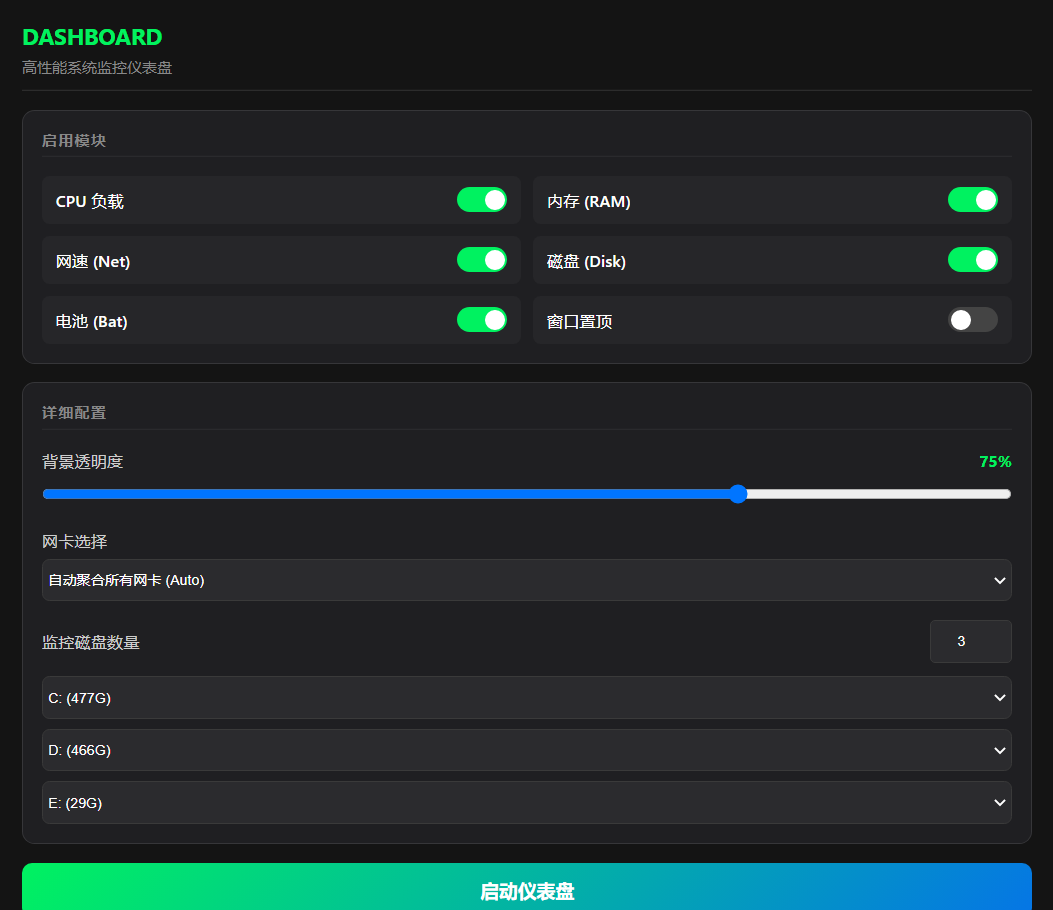1053x910 pixels.
Task: Open the E: (29G) disk dropdown
Action: click(526, 803)
